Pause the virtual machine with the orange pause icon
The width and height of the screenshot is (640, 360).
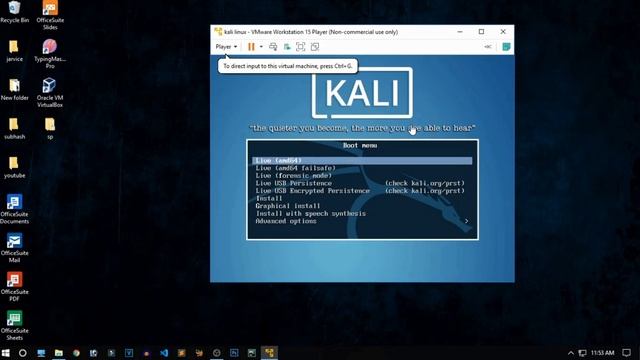click(251, 47)
